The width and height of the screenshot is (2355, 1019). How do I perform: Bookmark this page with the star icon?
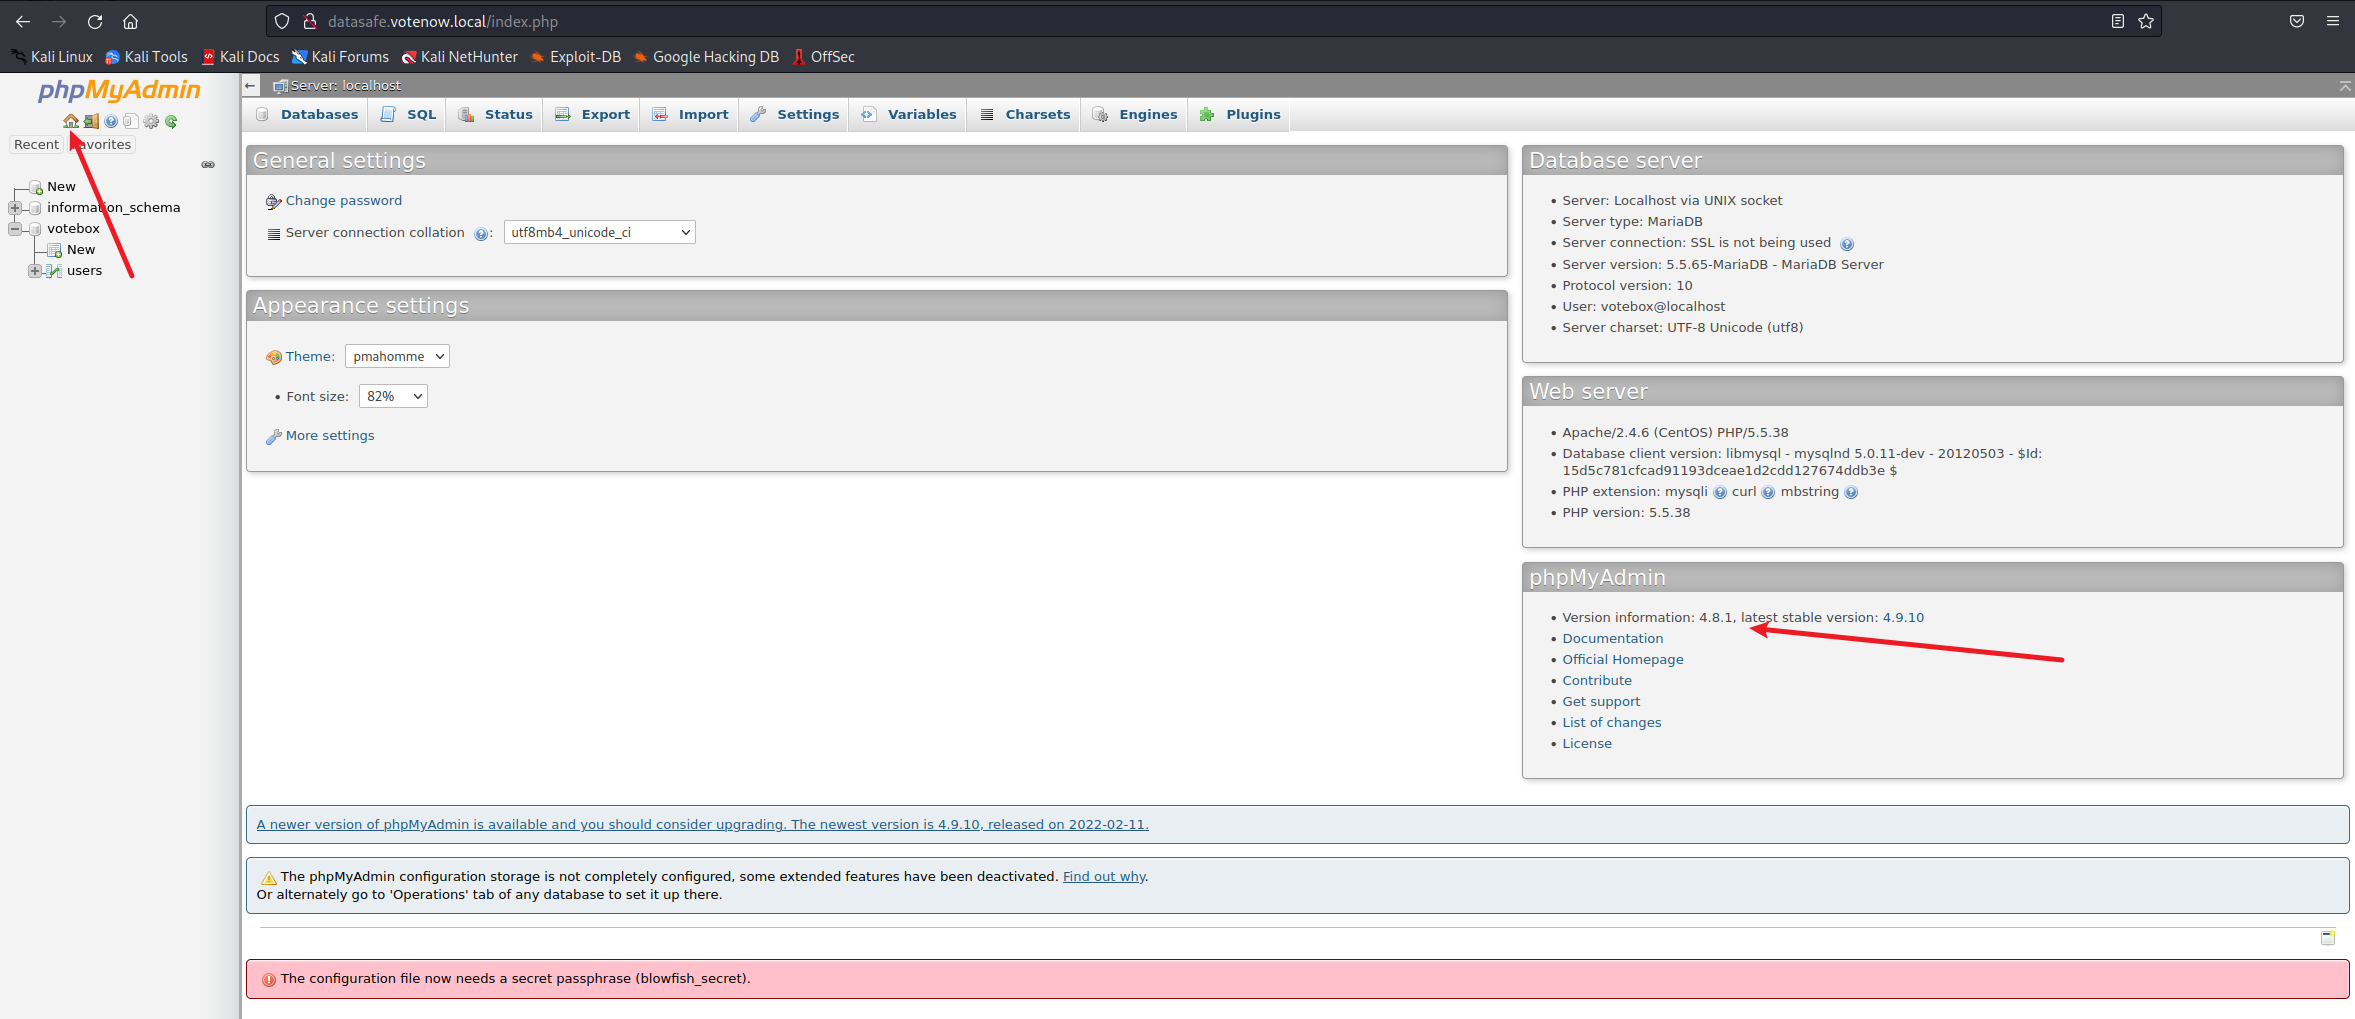point(2146,21)
